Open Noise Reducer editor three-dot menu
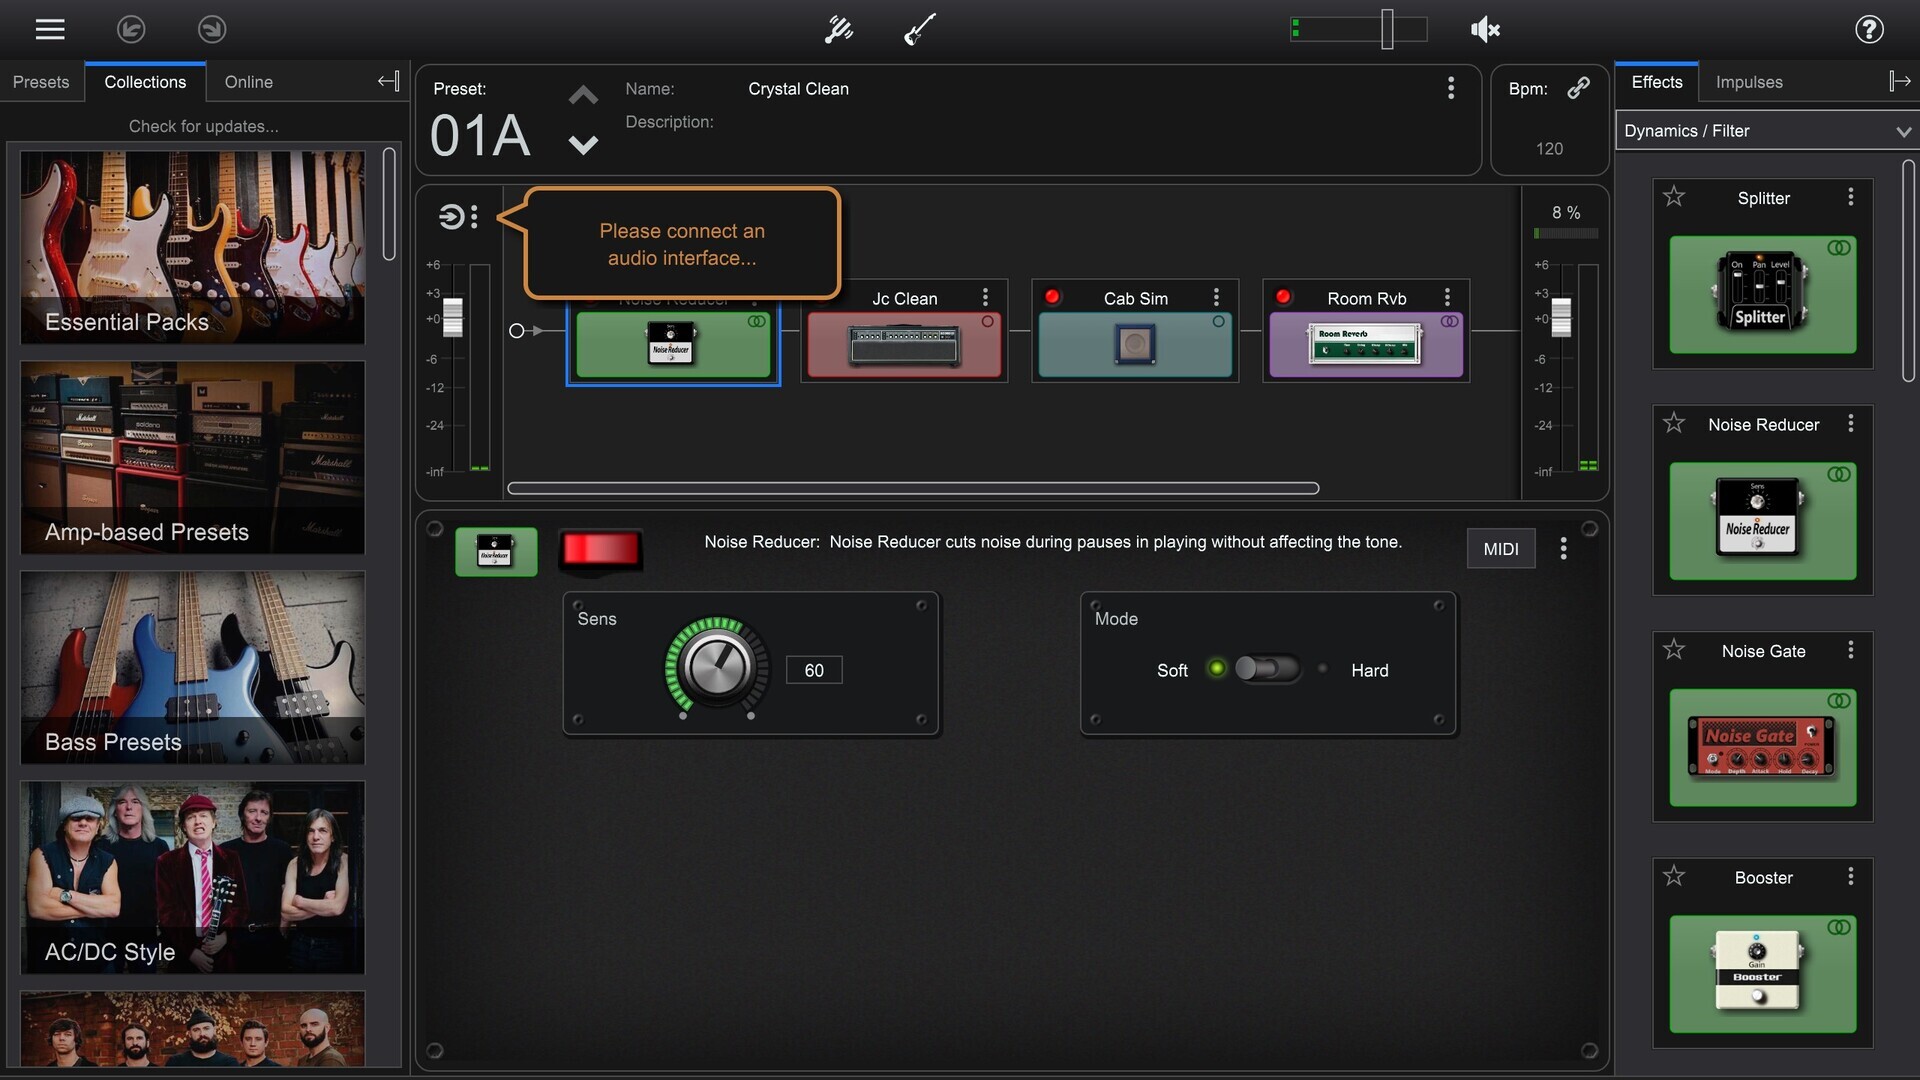1920x1080 pixels. [1564, 548]
